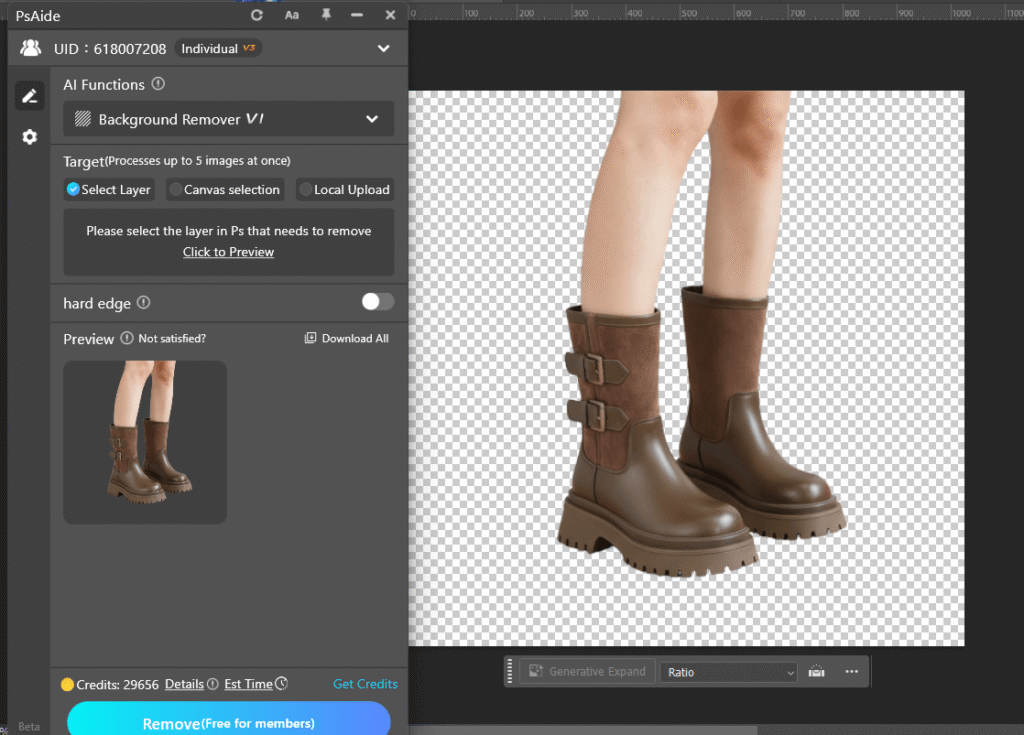Pin the PsAide window using the pin icon
1024x735 pixels.
coord(324,15)
